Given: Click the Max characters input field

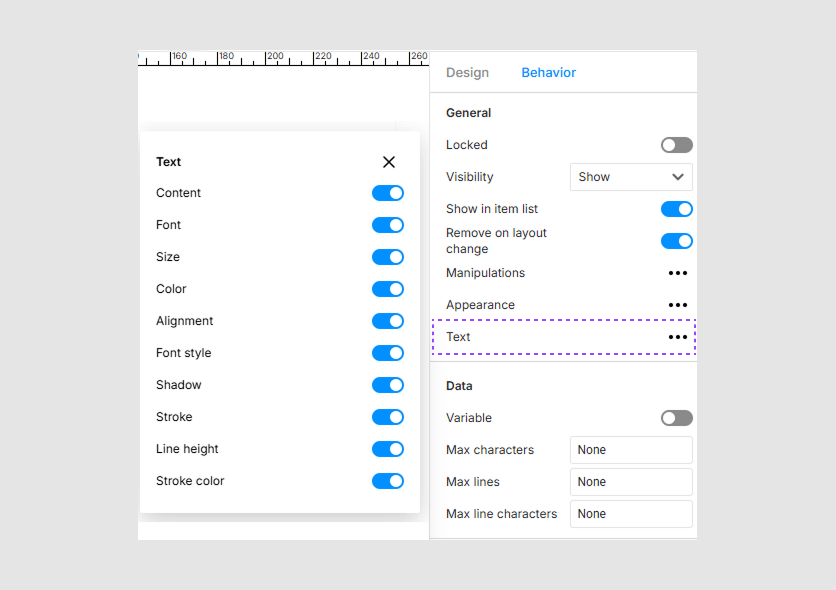Looking at the screenshot, I should coord(630,450).
